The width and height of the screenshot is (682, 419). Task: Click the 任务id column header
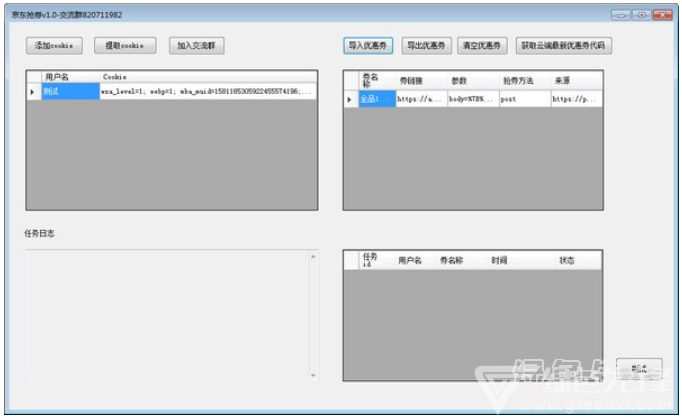click(376, 260)
